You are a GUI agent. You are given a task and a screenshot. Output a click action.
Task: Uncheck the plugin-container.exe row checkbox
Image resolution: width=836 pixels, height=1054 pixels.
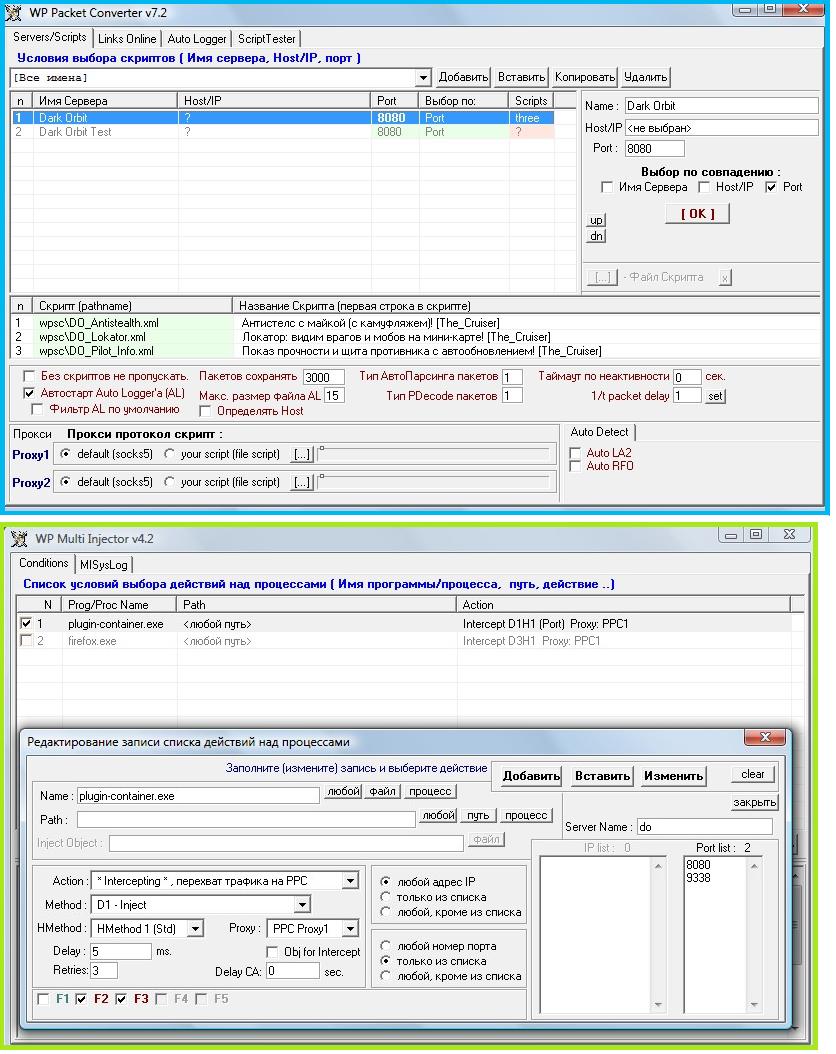point(26,624)
